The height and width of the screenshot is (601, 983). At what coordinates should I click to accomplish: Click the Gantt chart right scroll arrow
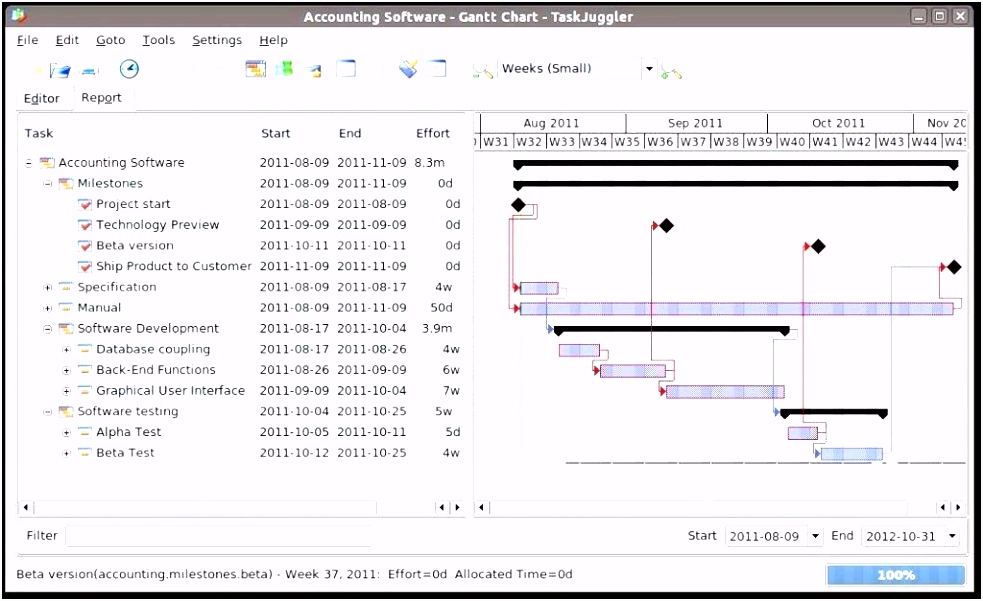pyautogui.click(x=958, y=507)
